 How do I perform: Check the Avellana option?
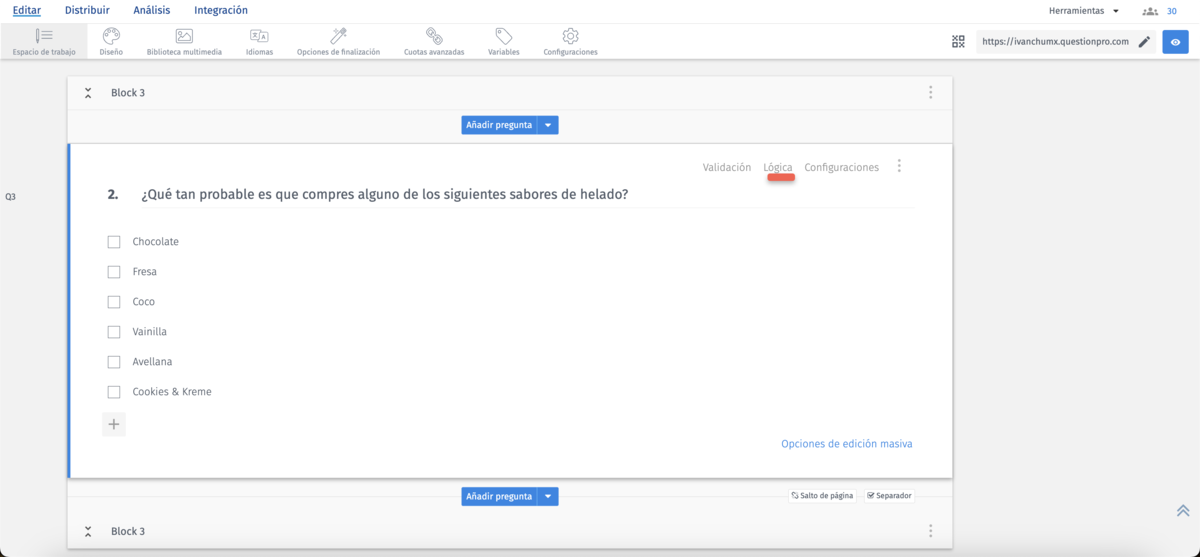(x=114, y=362)
